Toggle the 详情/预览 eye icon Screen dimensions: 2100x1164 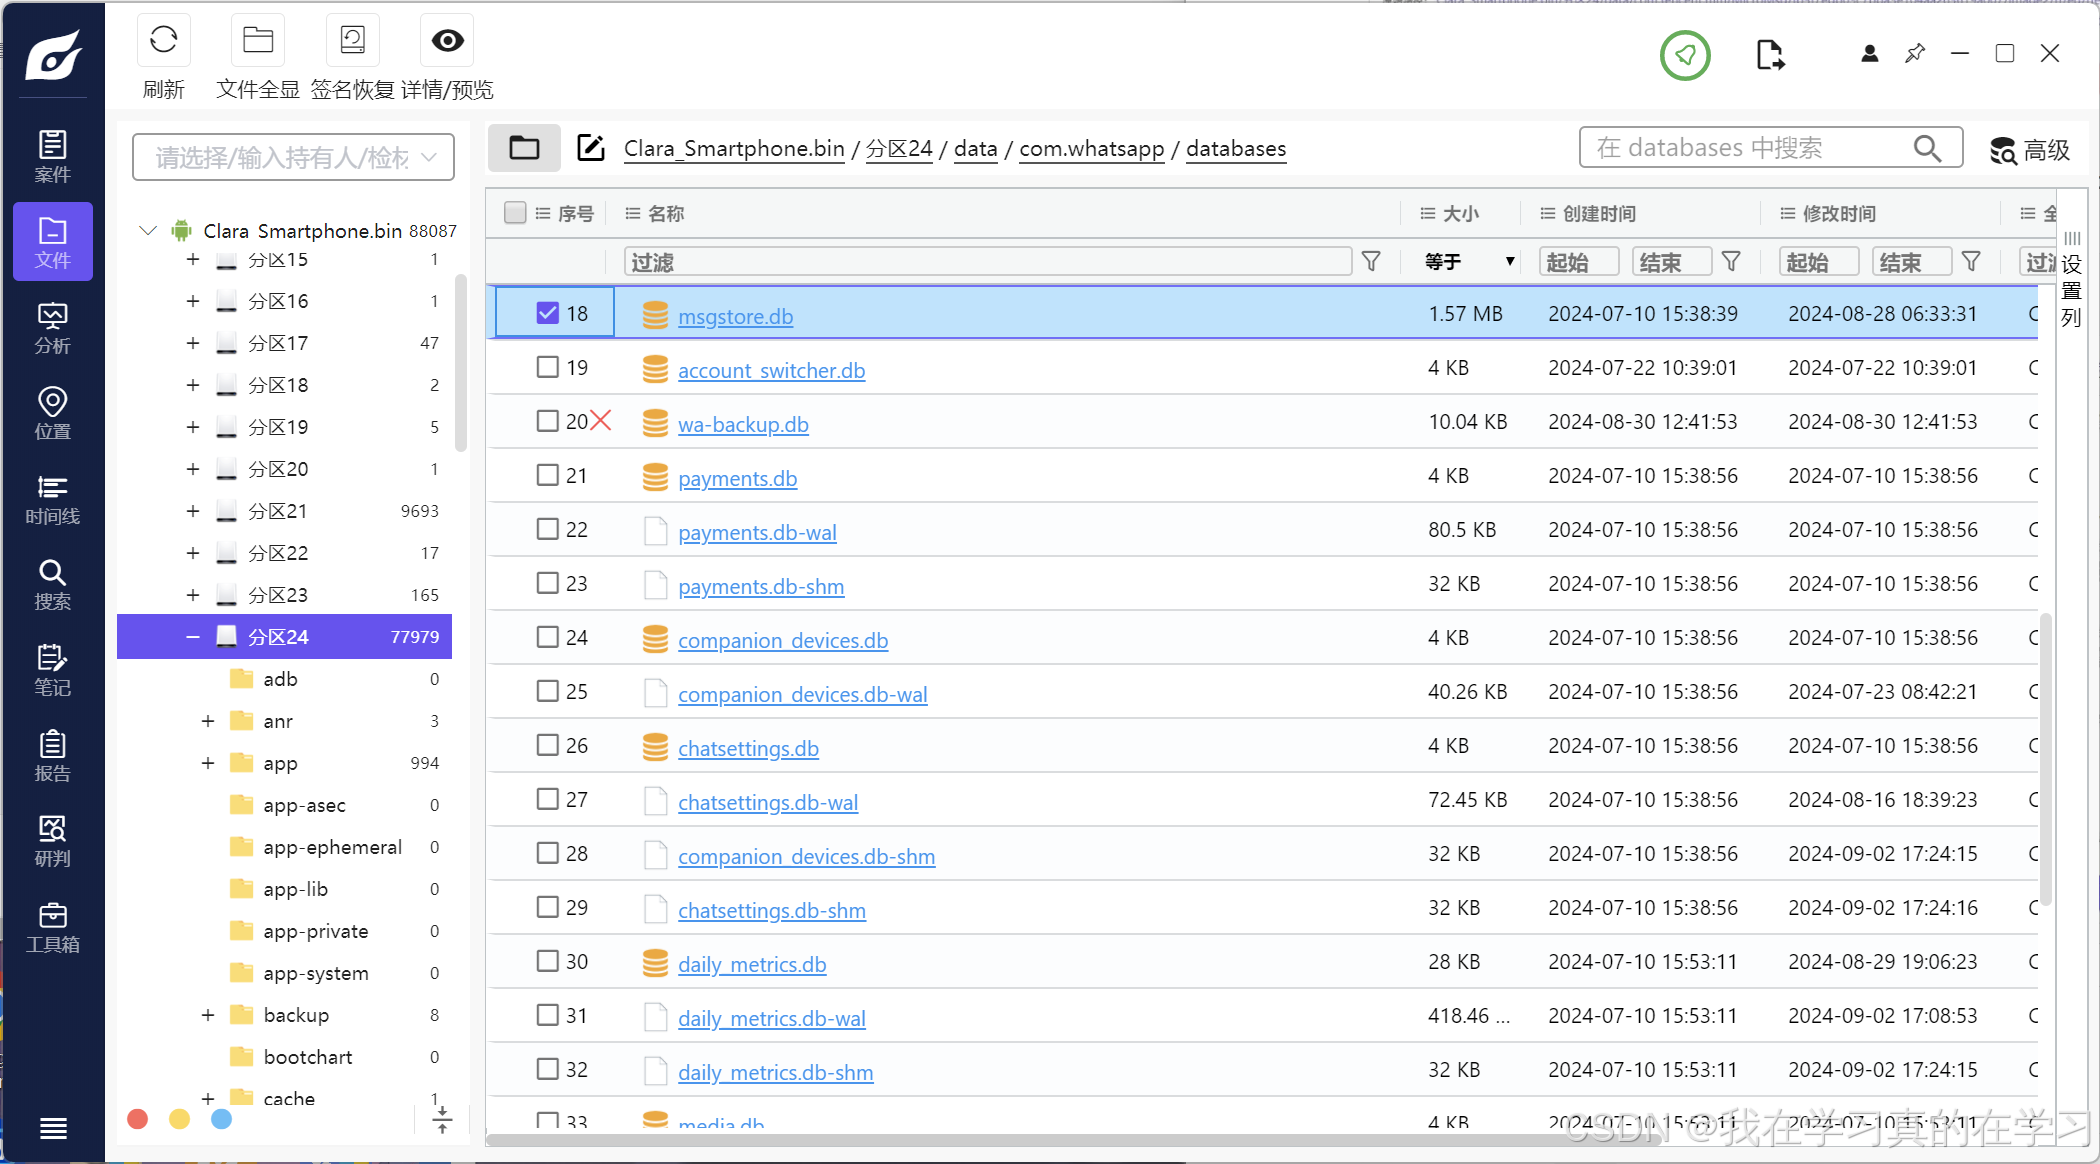click(x=447, y=41)
